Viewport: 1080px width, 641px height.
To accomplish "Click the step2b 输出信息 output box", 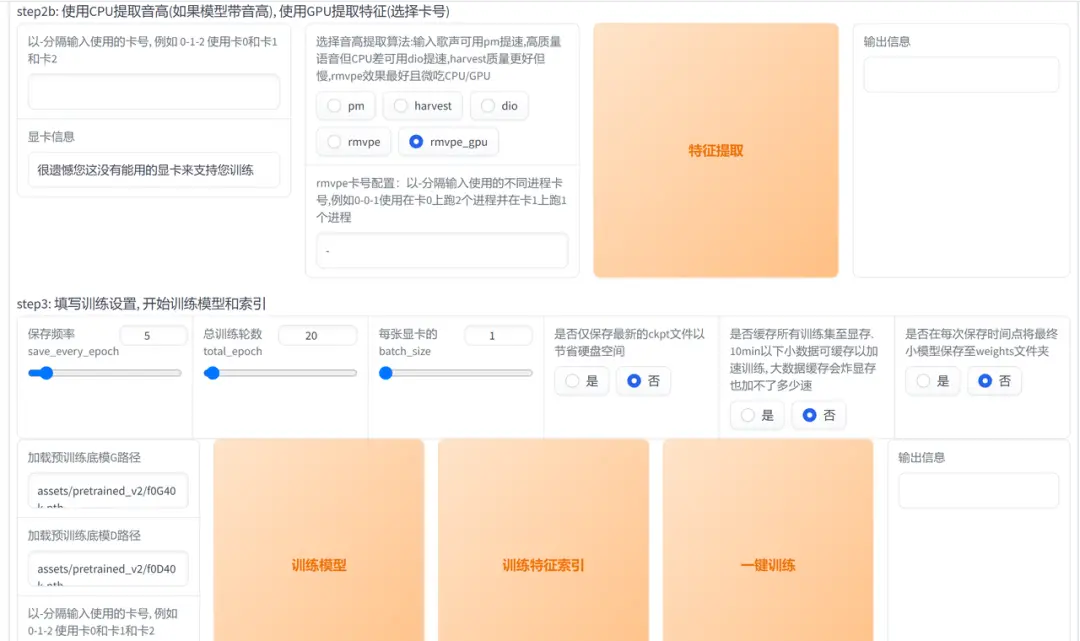I will coord(962,74).
